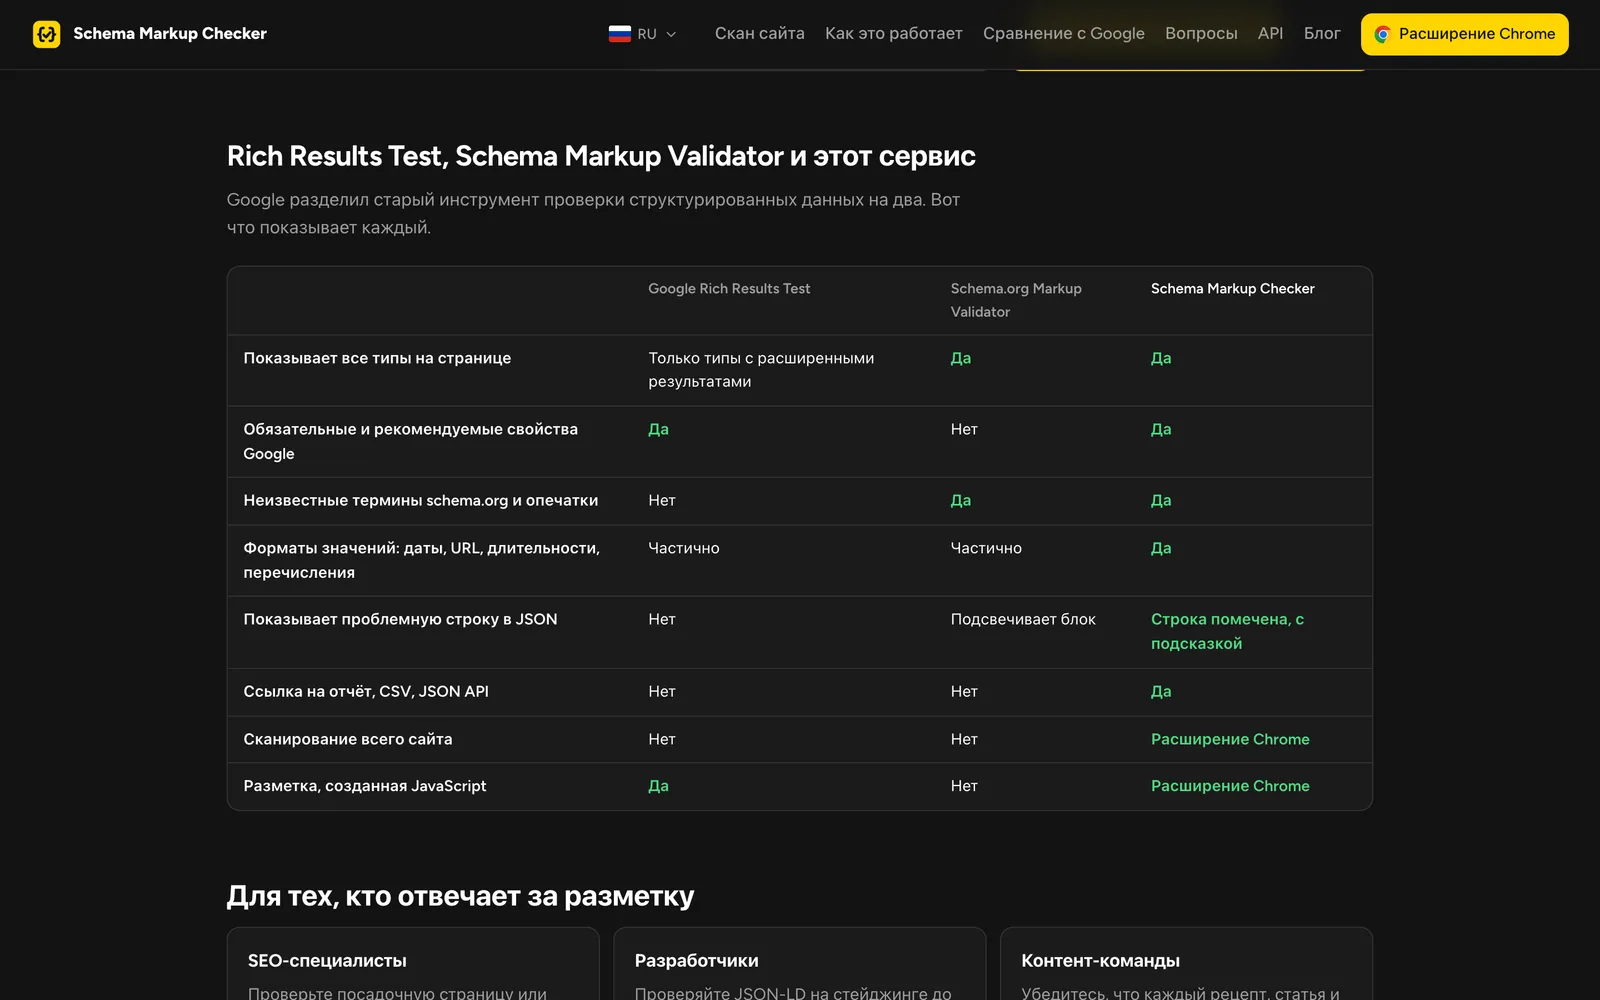Click the "Schema Markup Checker" column header

1232,289
